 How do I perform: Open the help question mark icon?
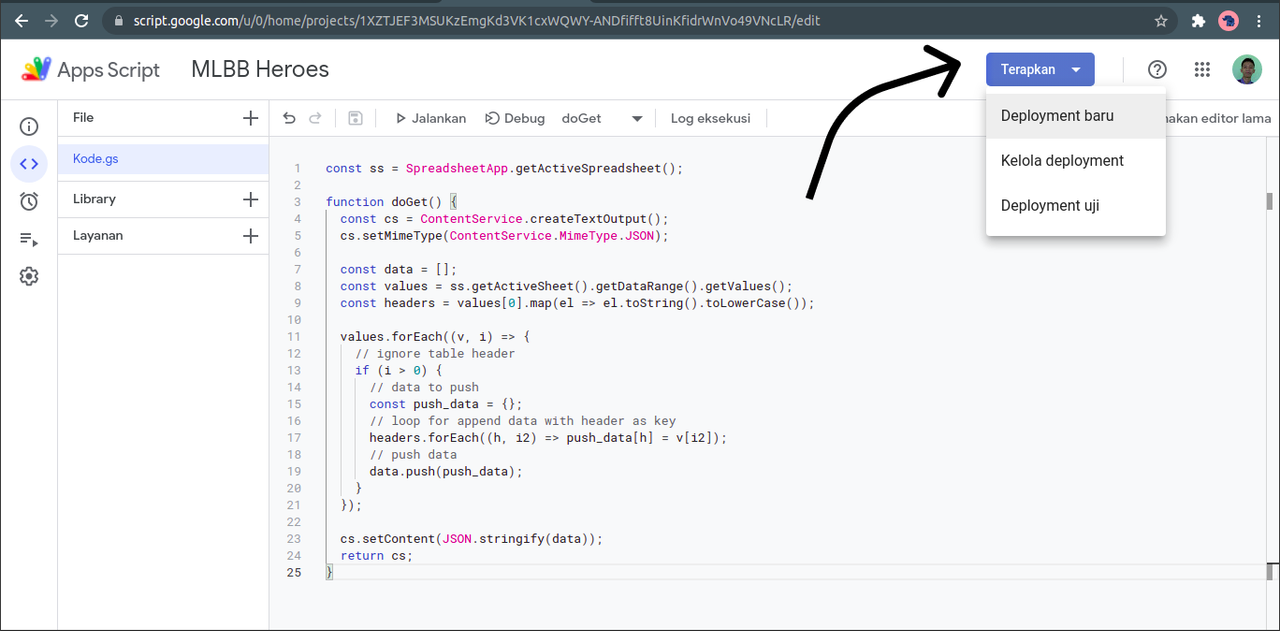click(1157, 69)
